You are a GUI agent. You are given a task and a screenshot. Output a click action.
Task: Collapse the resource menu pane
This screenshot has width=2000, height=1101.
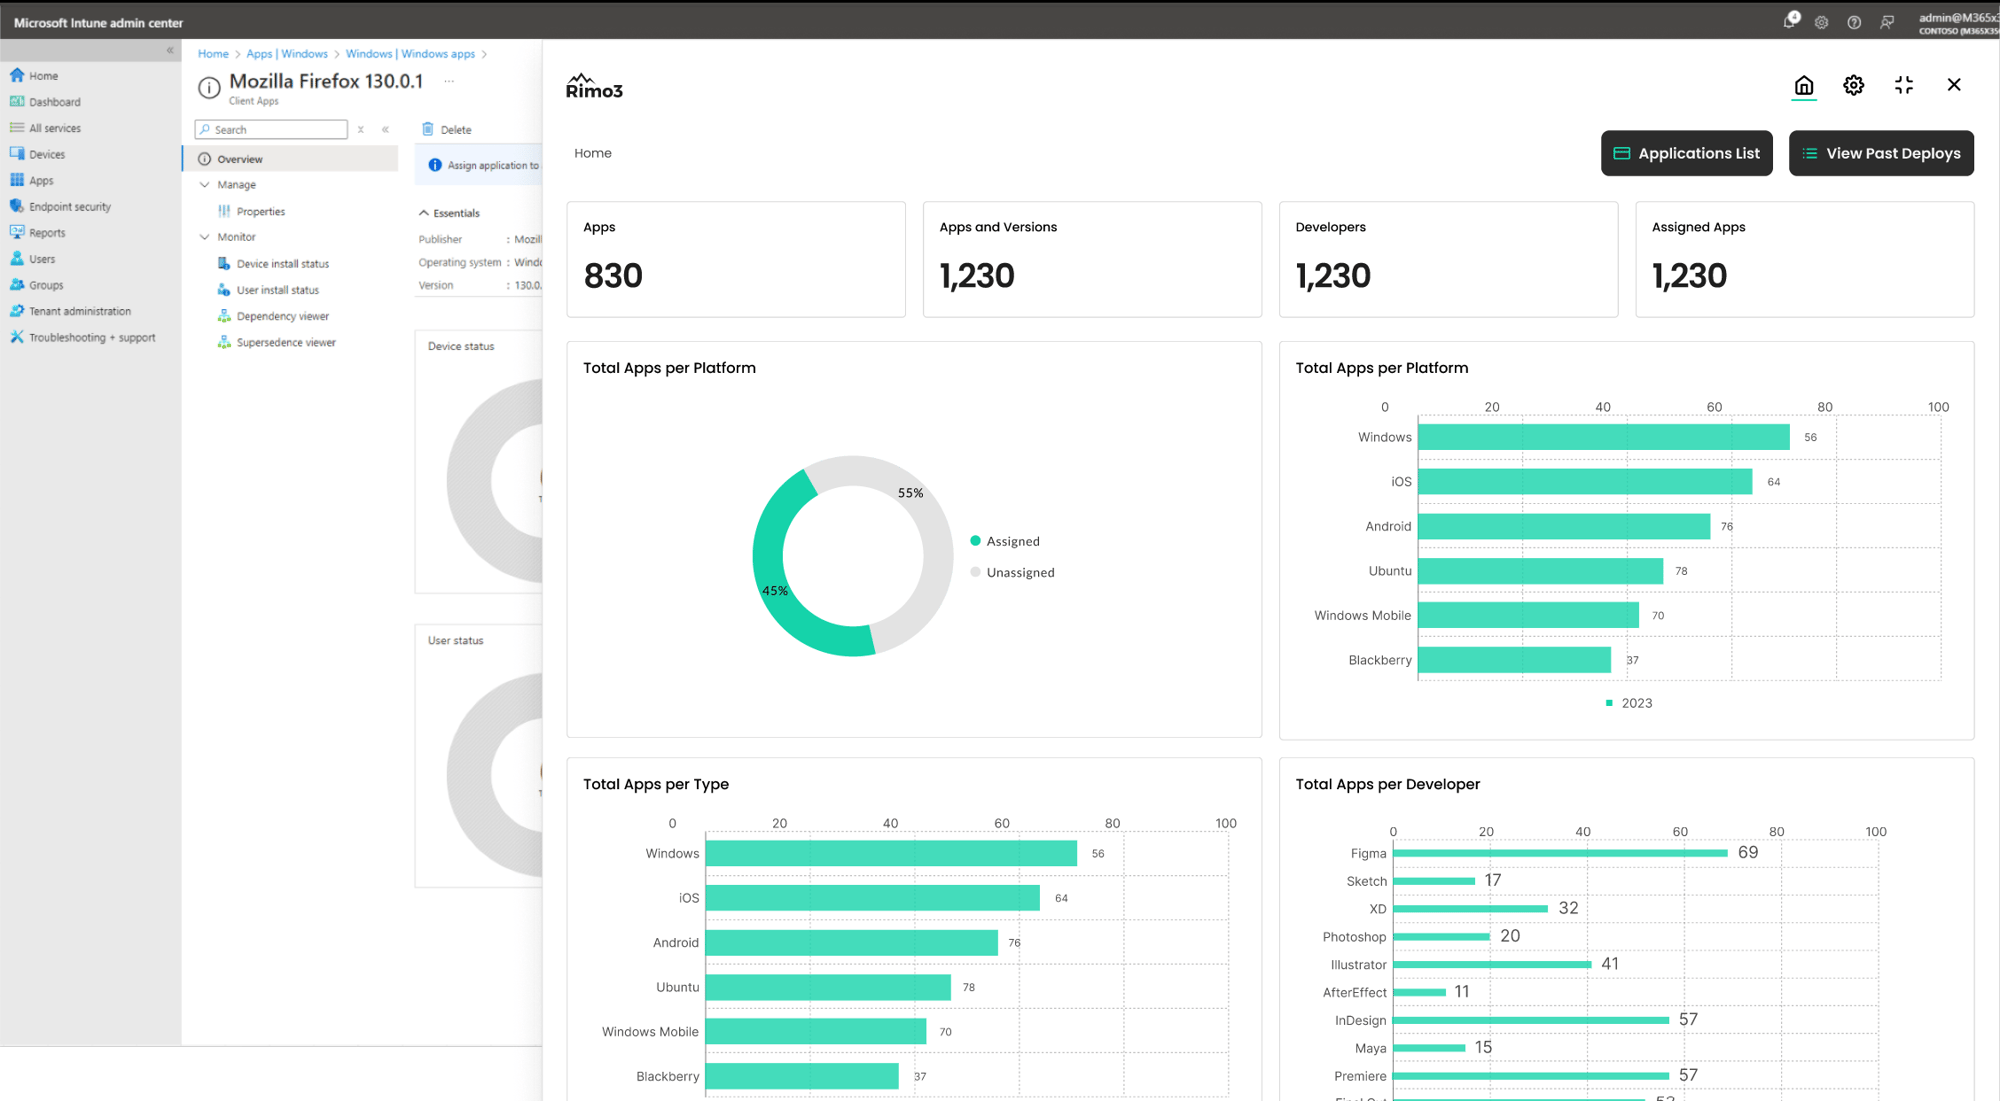click(385, 129)
